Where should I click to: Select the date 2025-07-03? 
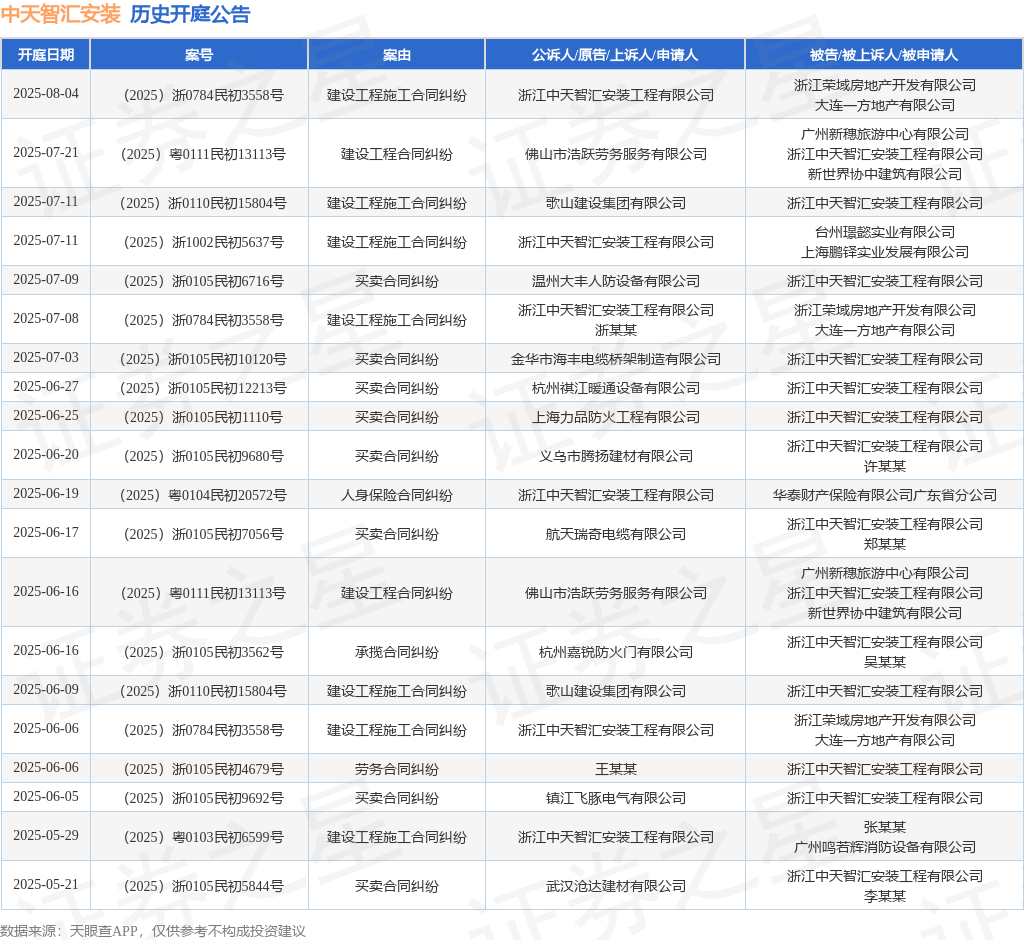(x=46, y=357)
